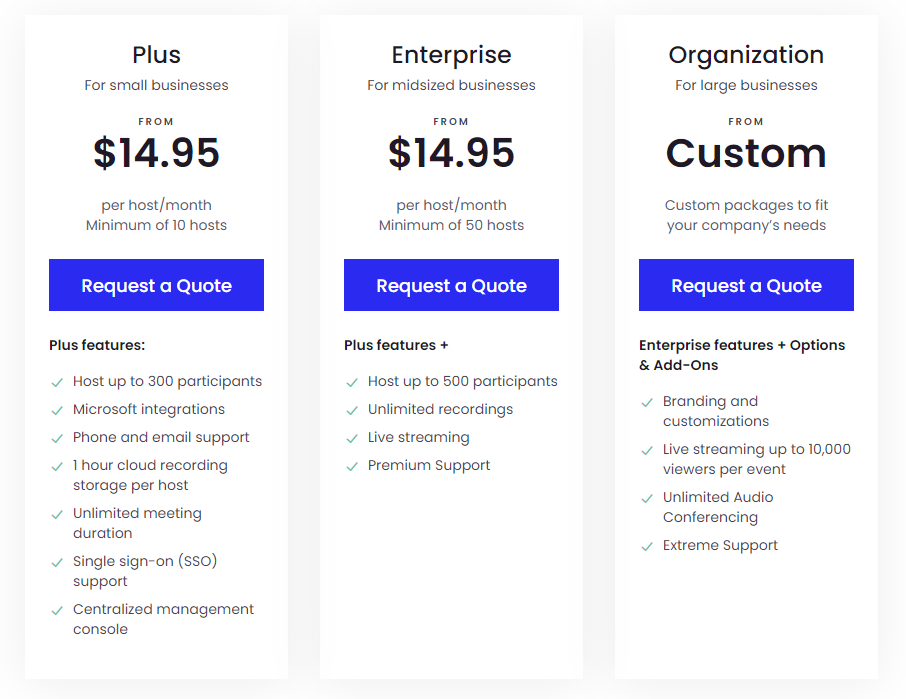Request a Quote for the Plus plan
Viewport: 906px width, 699px height.
click(156, 286)
